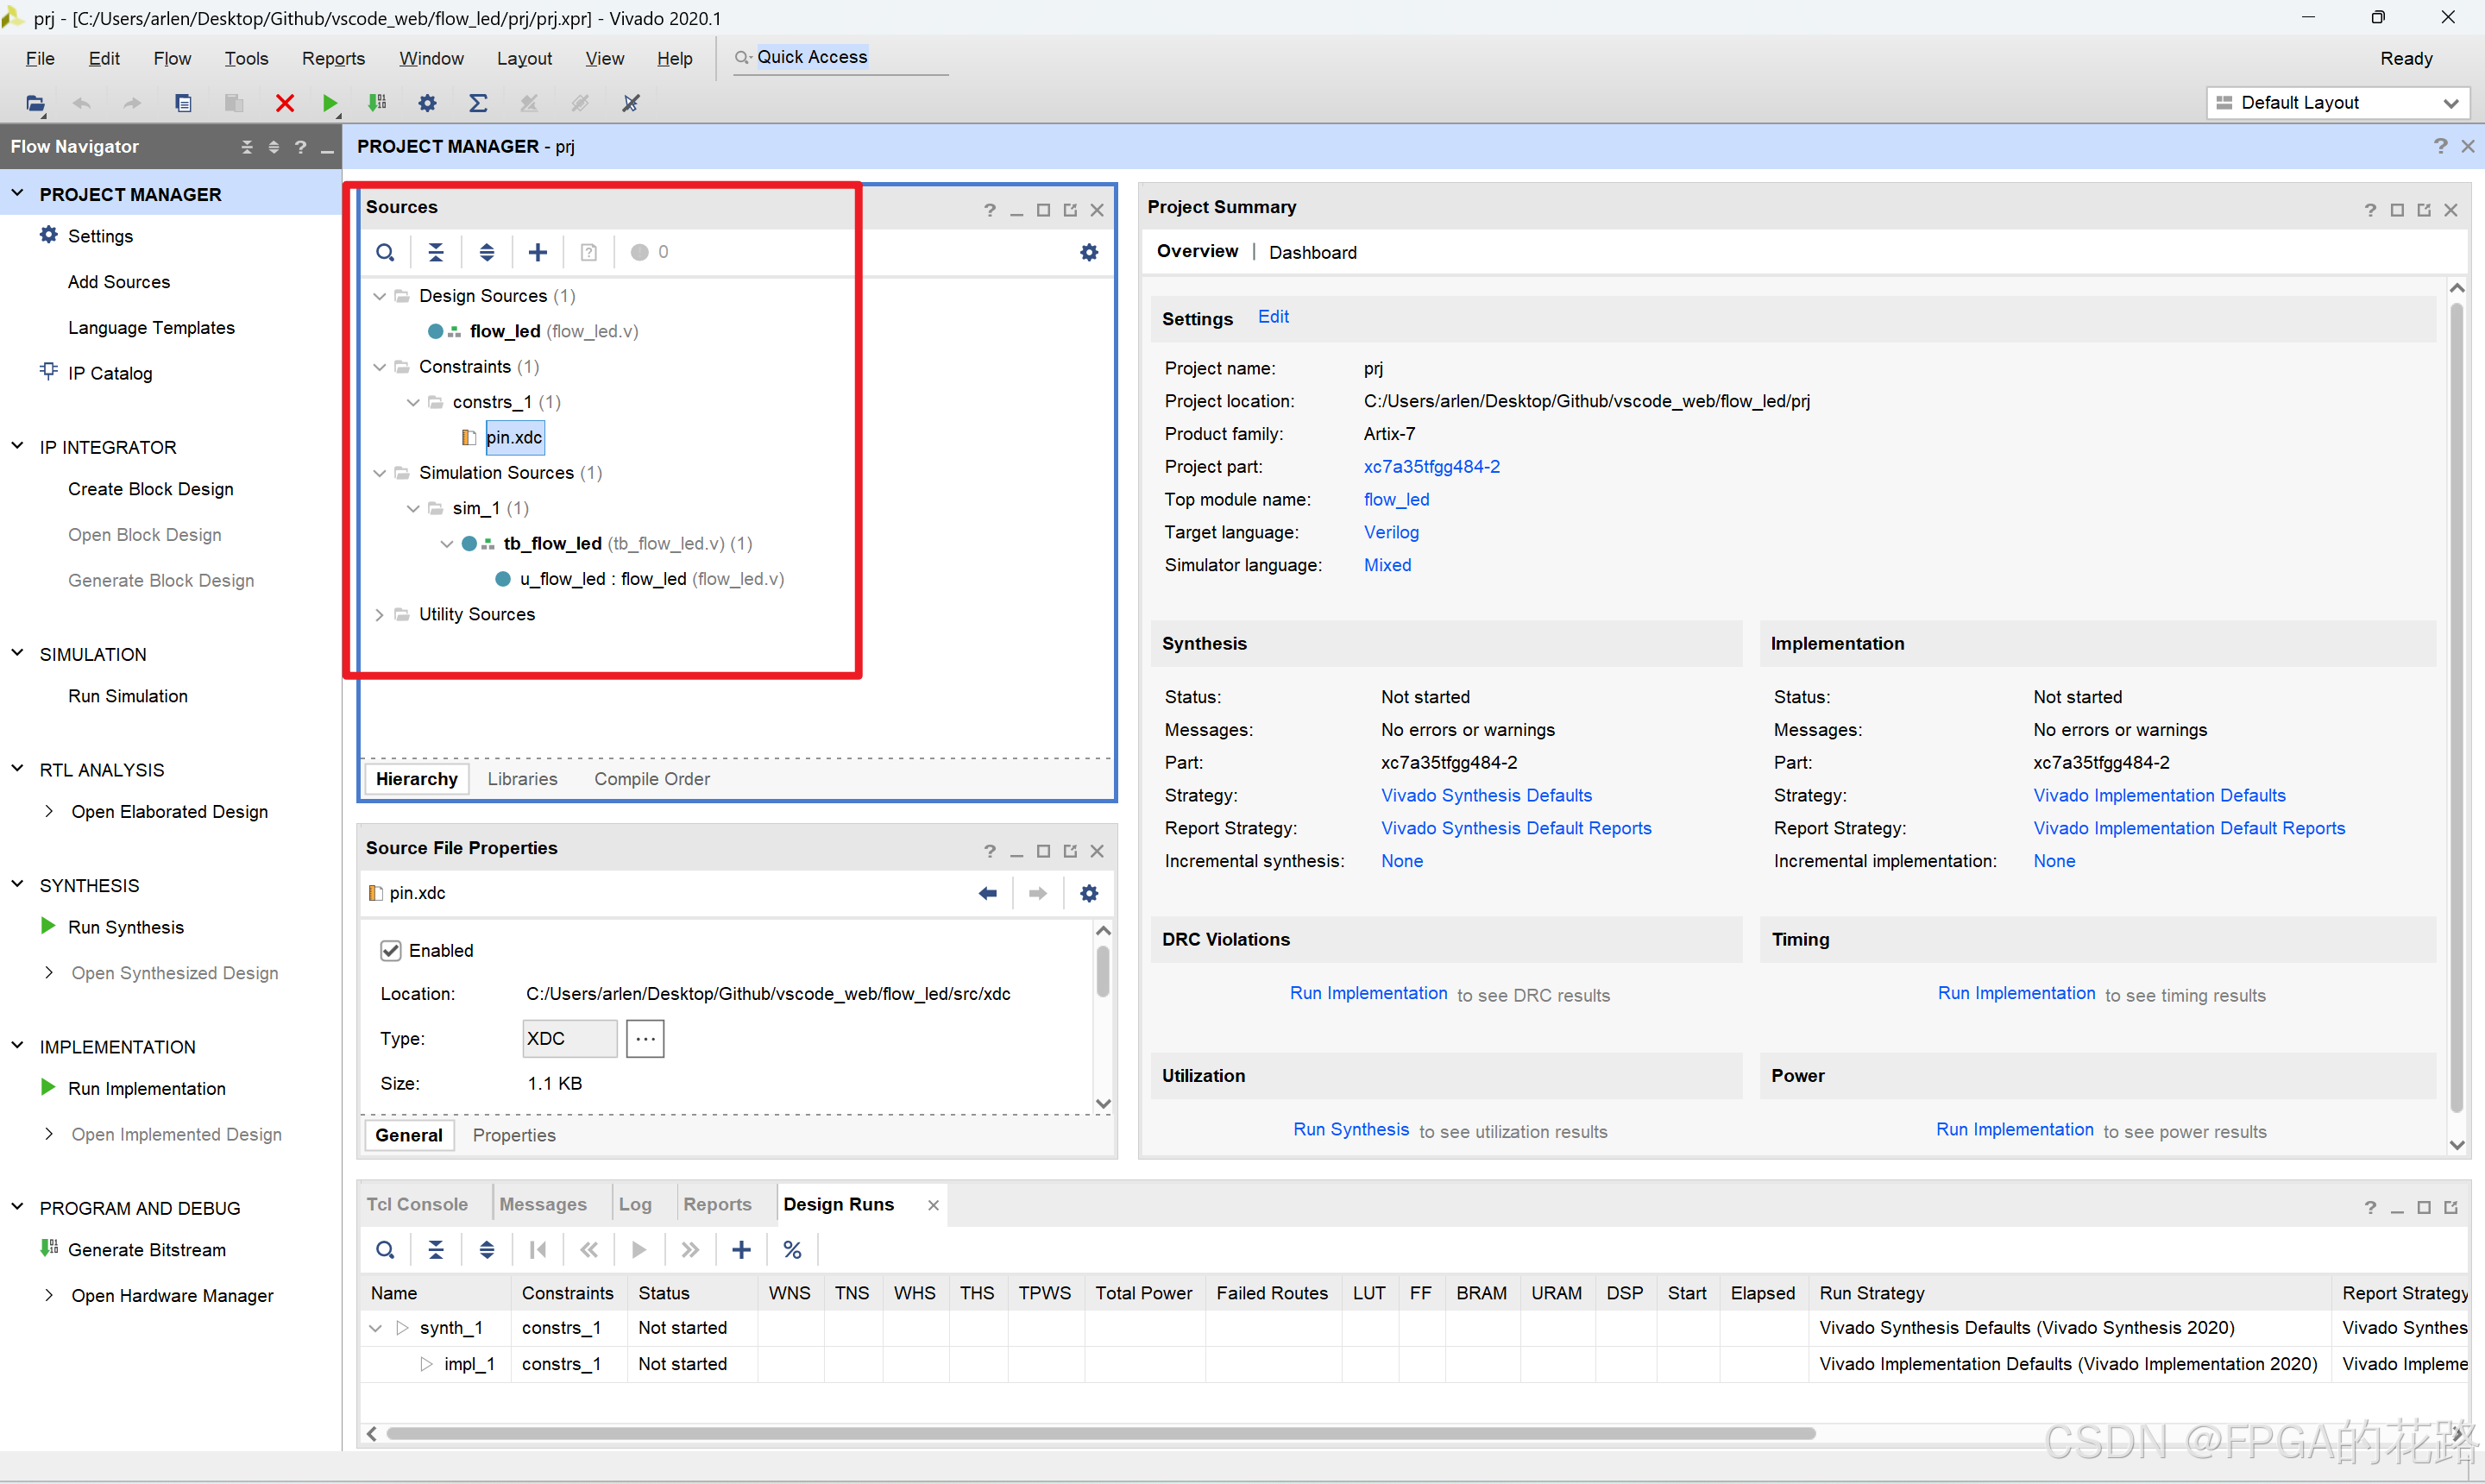
Task: Click Add Sources in Flow Navigator
Action: 118,282
